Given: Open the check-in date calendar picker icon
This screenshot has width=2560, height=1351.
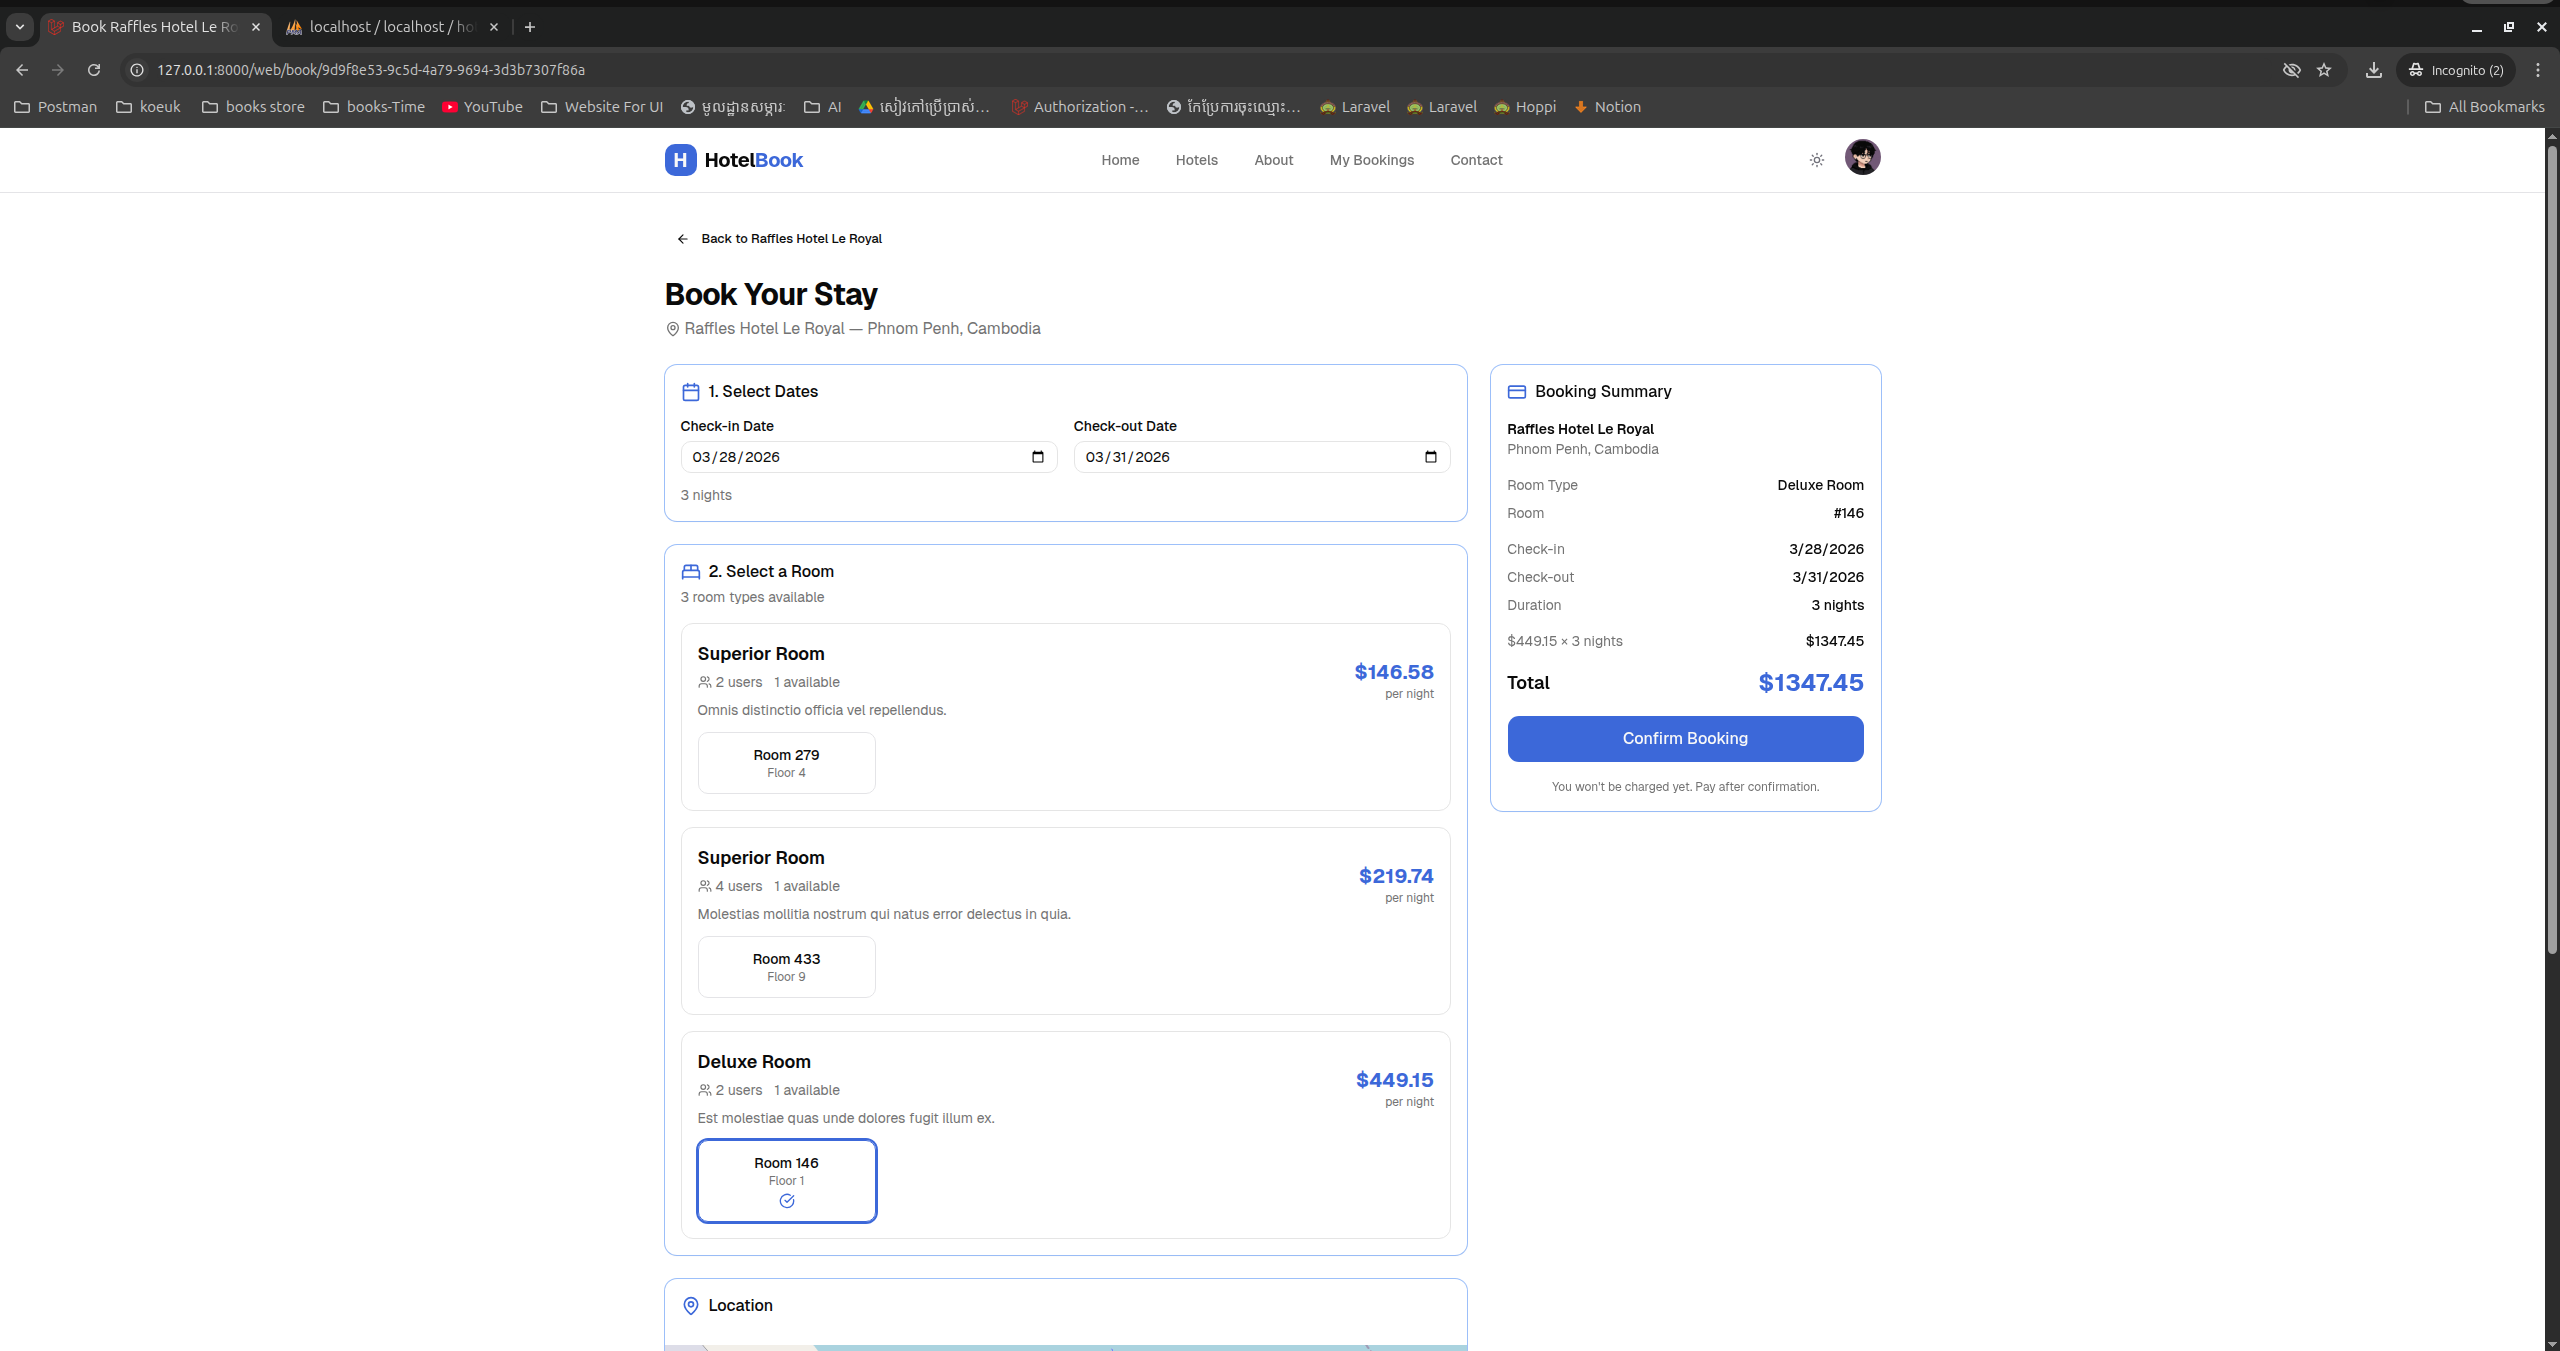Looking at the screenshot, I should [x=1037, y=457].
